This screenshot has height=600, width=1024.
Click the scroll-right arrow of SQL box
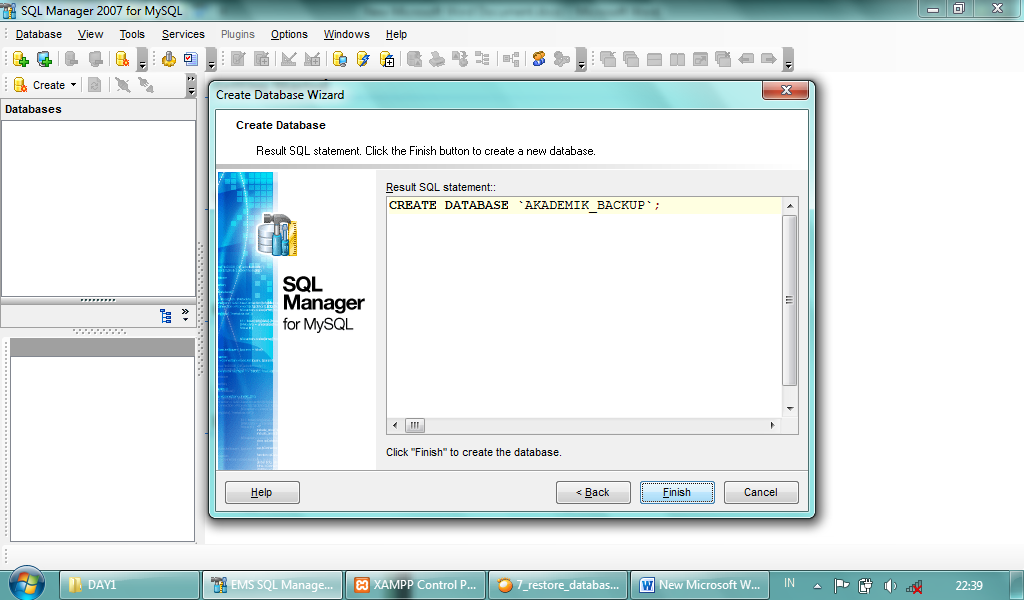click(x=773, y=426)
